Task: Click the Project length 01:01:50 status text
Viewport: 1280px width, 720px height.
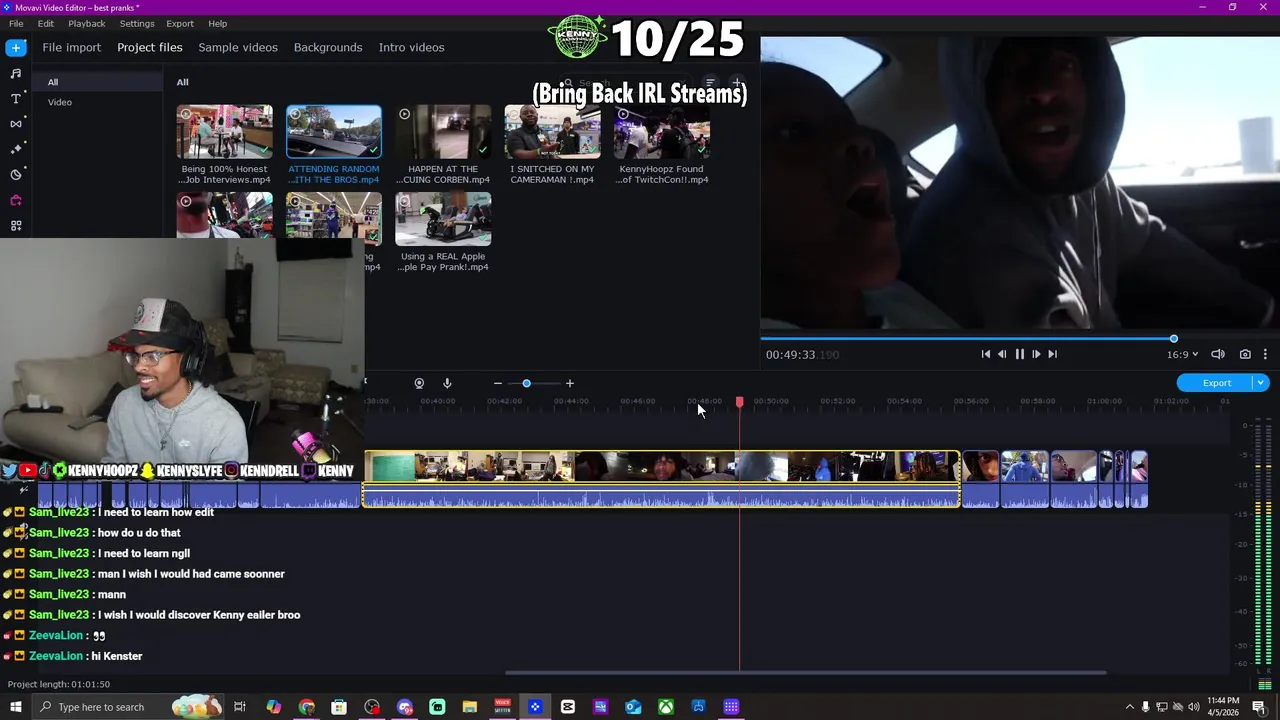Action: click(59, 684)
